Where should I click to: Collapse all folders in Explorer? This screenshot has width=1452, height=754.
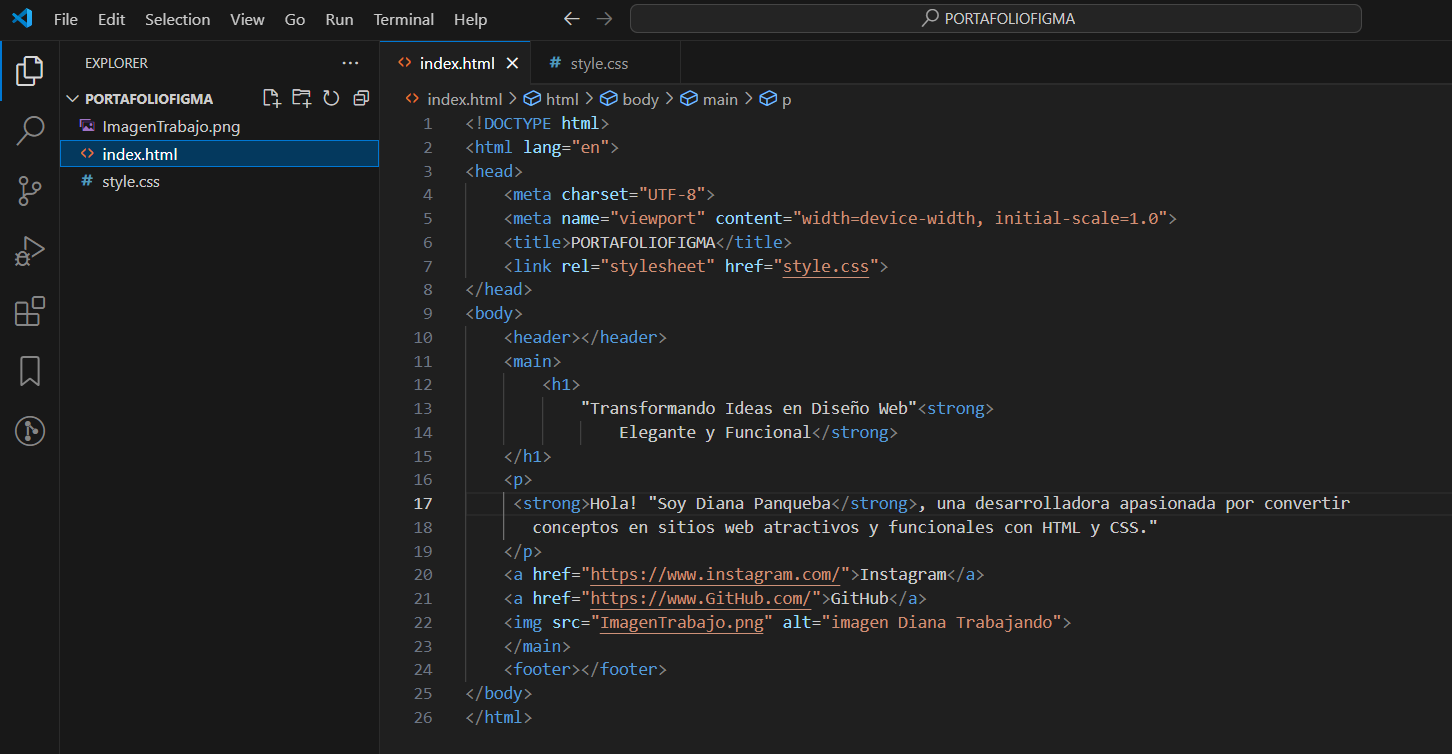click(361, 98)
